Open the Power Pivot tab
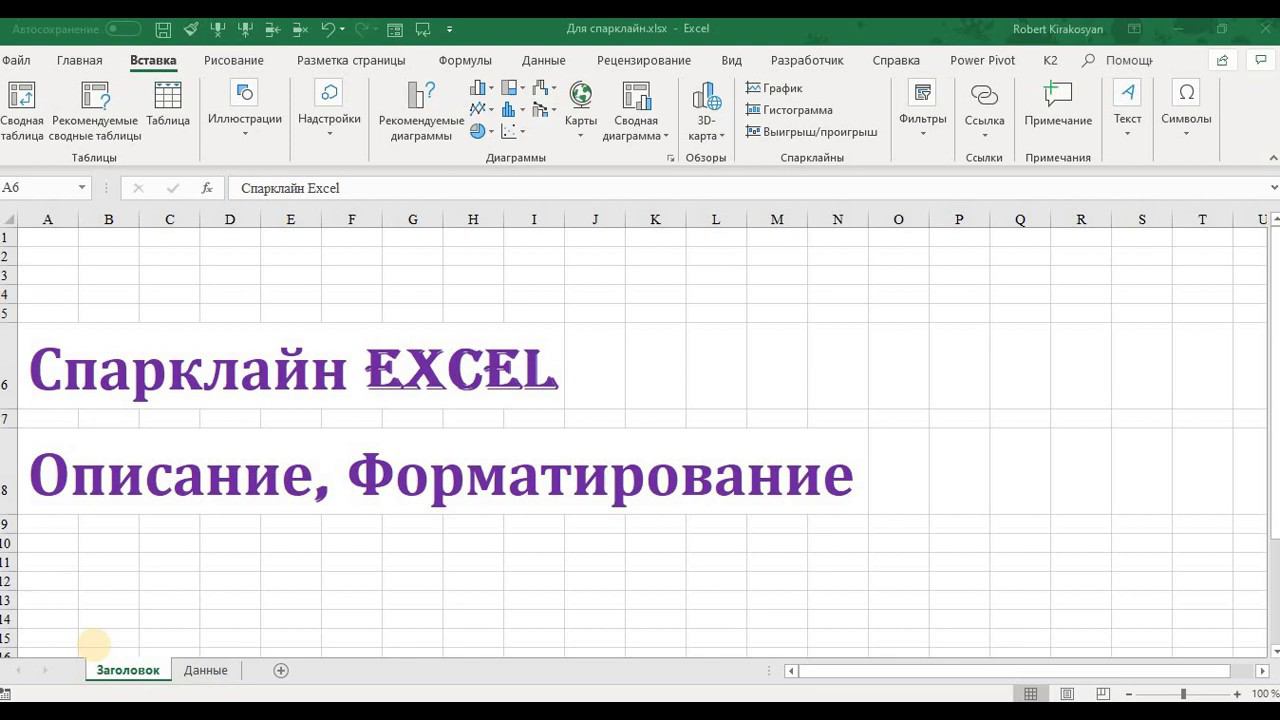 coord(982,60)
